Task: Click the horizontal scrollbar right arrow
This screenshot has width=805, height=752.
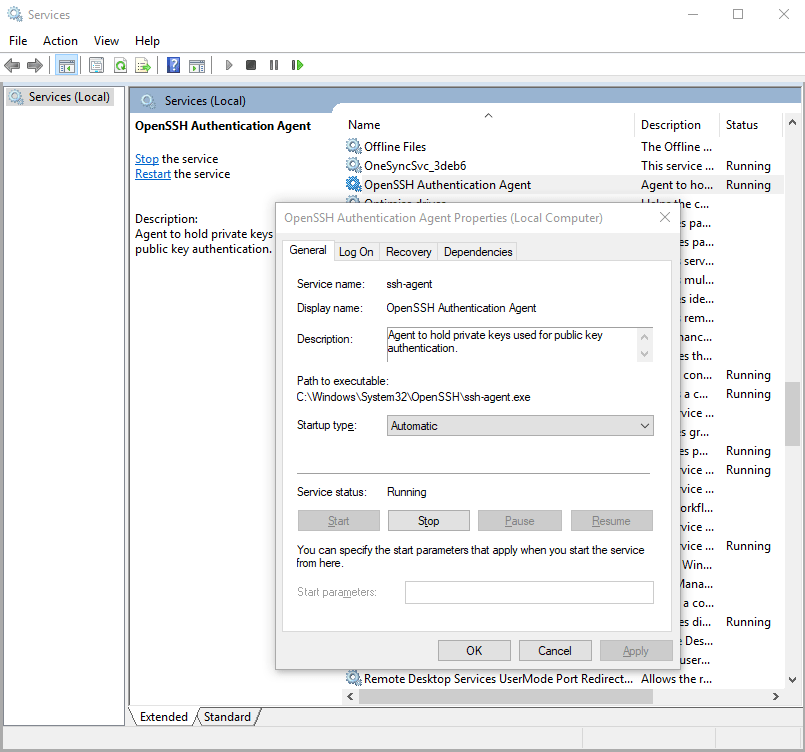Action: pos(776,696)
